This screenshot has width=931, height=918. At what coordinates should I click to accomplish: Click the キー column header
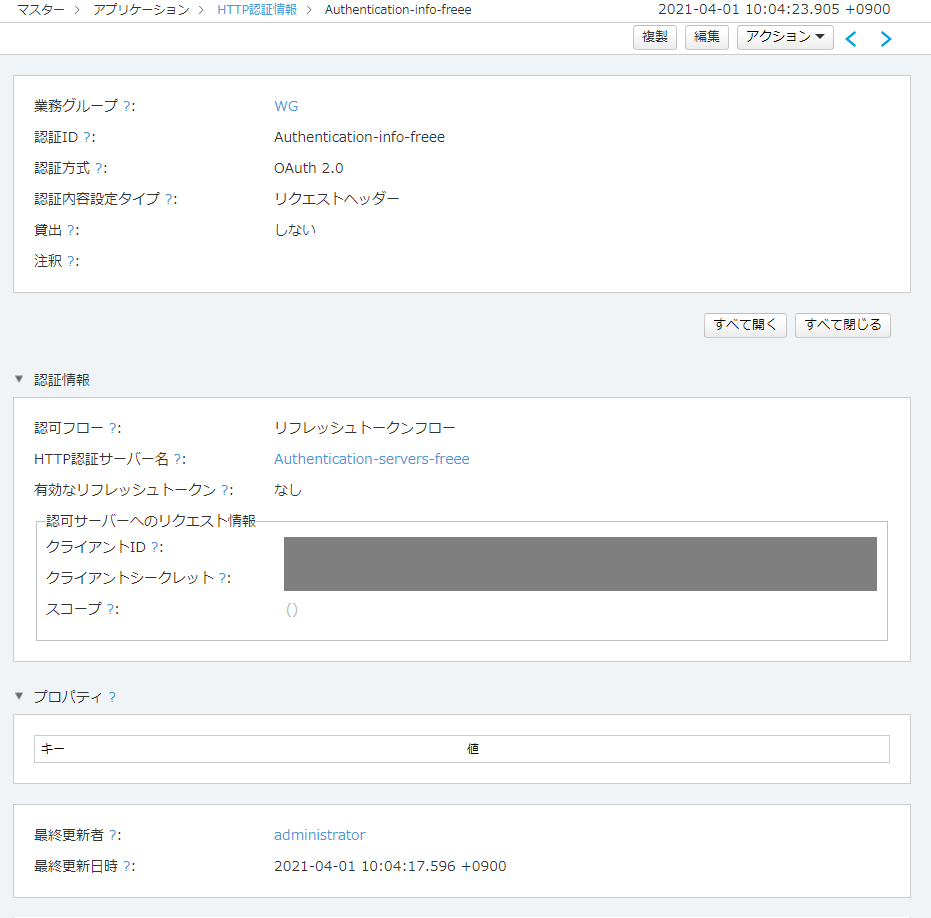point(53,749)
